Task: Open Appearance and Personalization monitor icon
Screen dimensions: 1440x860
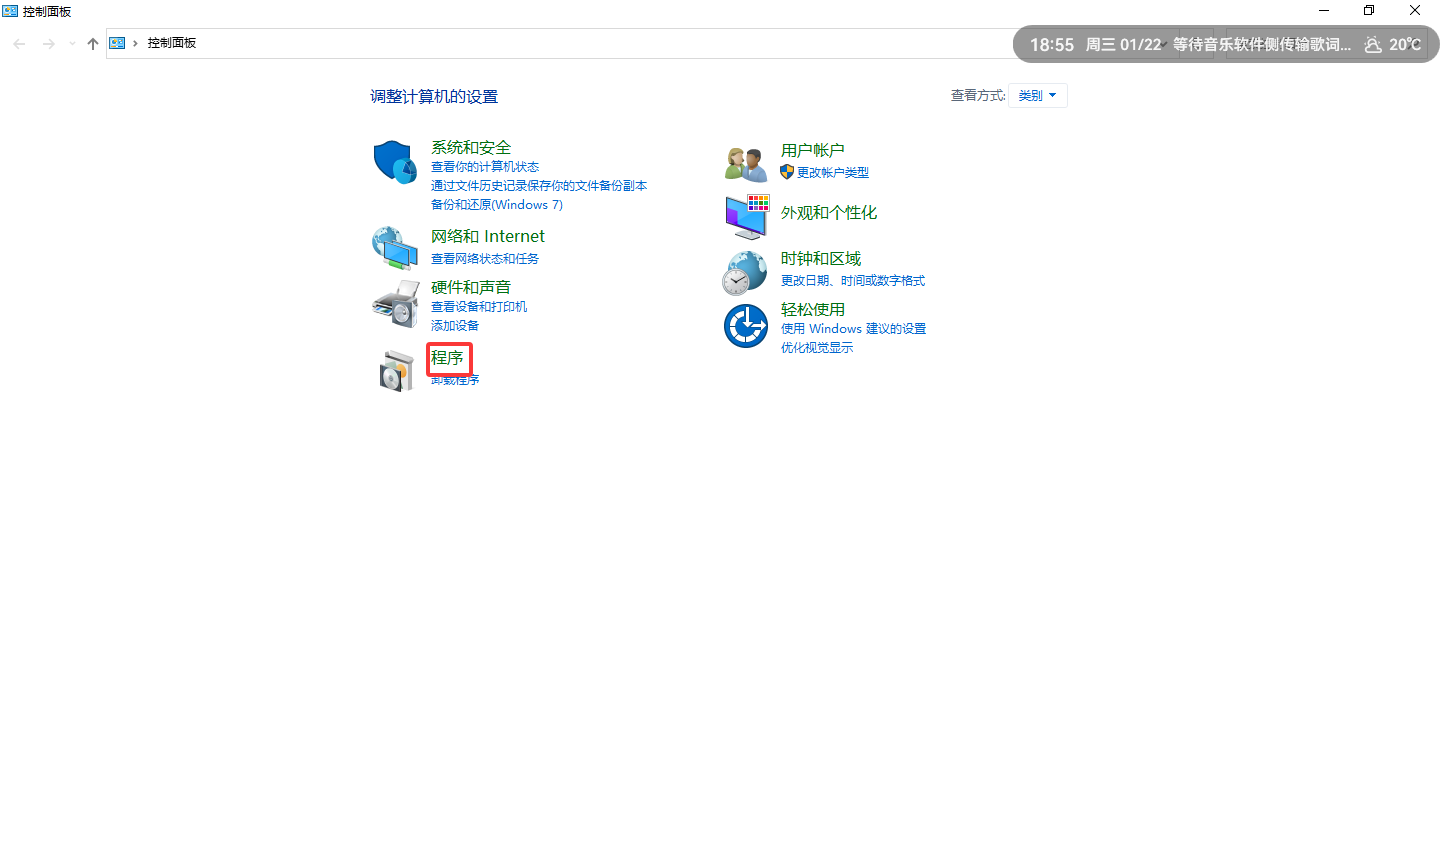Action: (746, 216)
